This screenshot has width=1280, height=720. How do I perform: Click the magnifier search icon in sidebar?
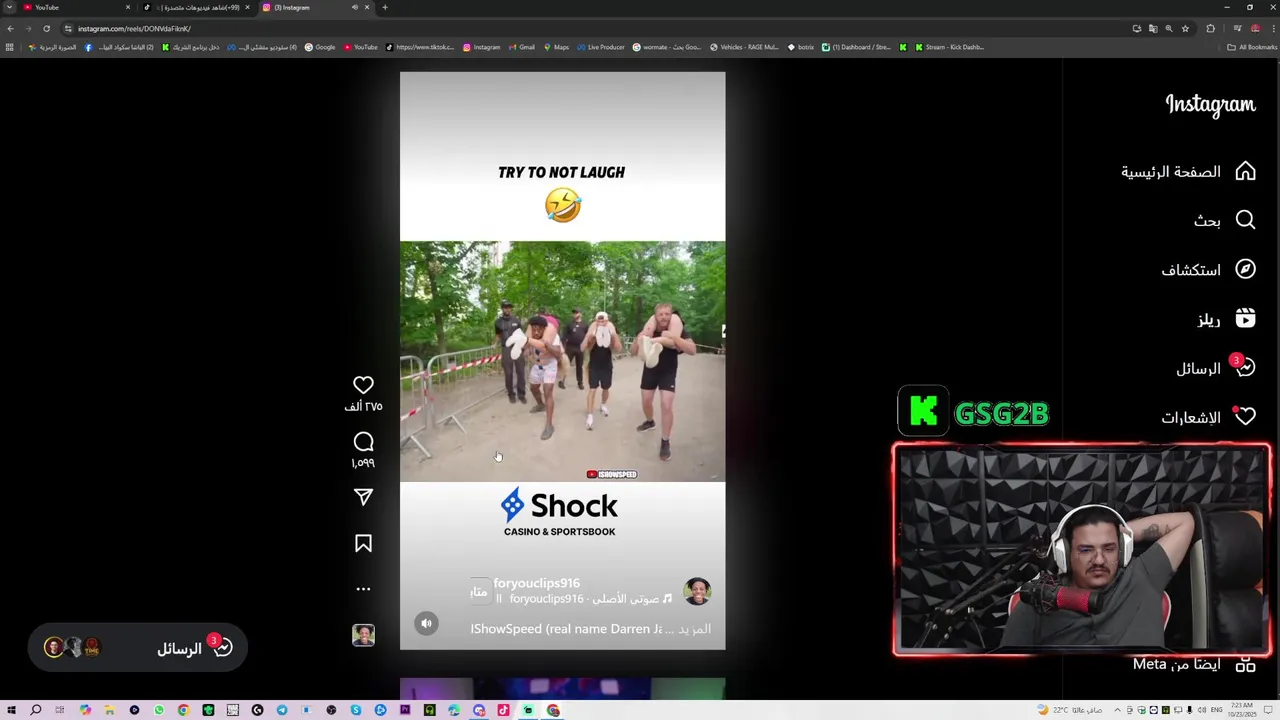coord(1245,220)
